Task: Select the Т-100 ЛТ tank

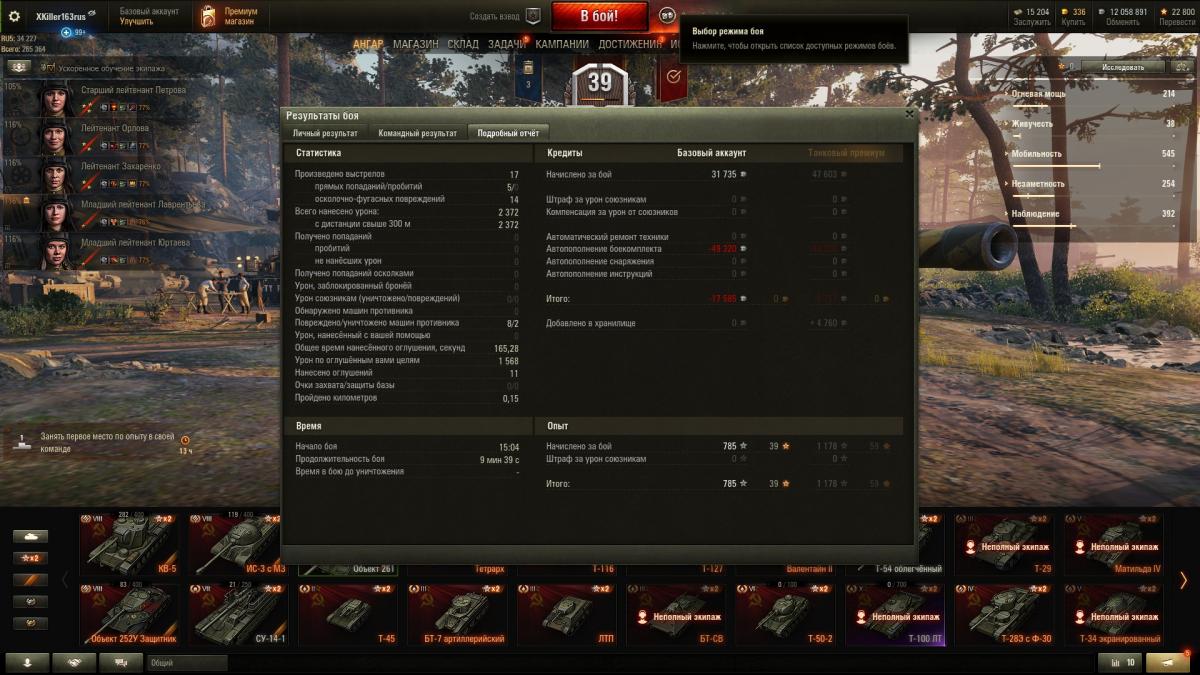Action: 895,613
